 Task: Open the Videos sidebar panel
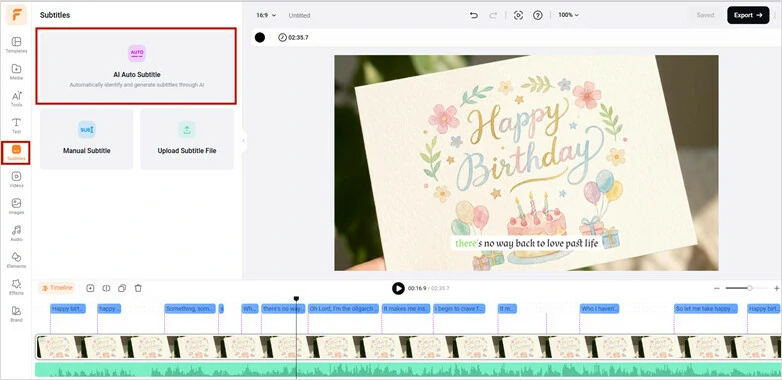tap(16, 179)
